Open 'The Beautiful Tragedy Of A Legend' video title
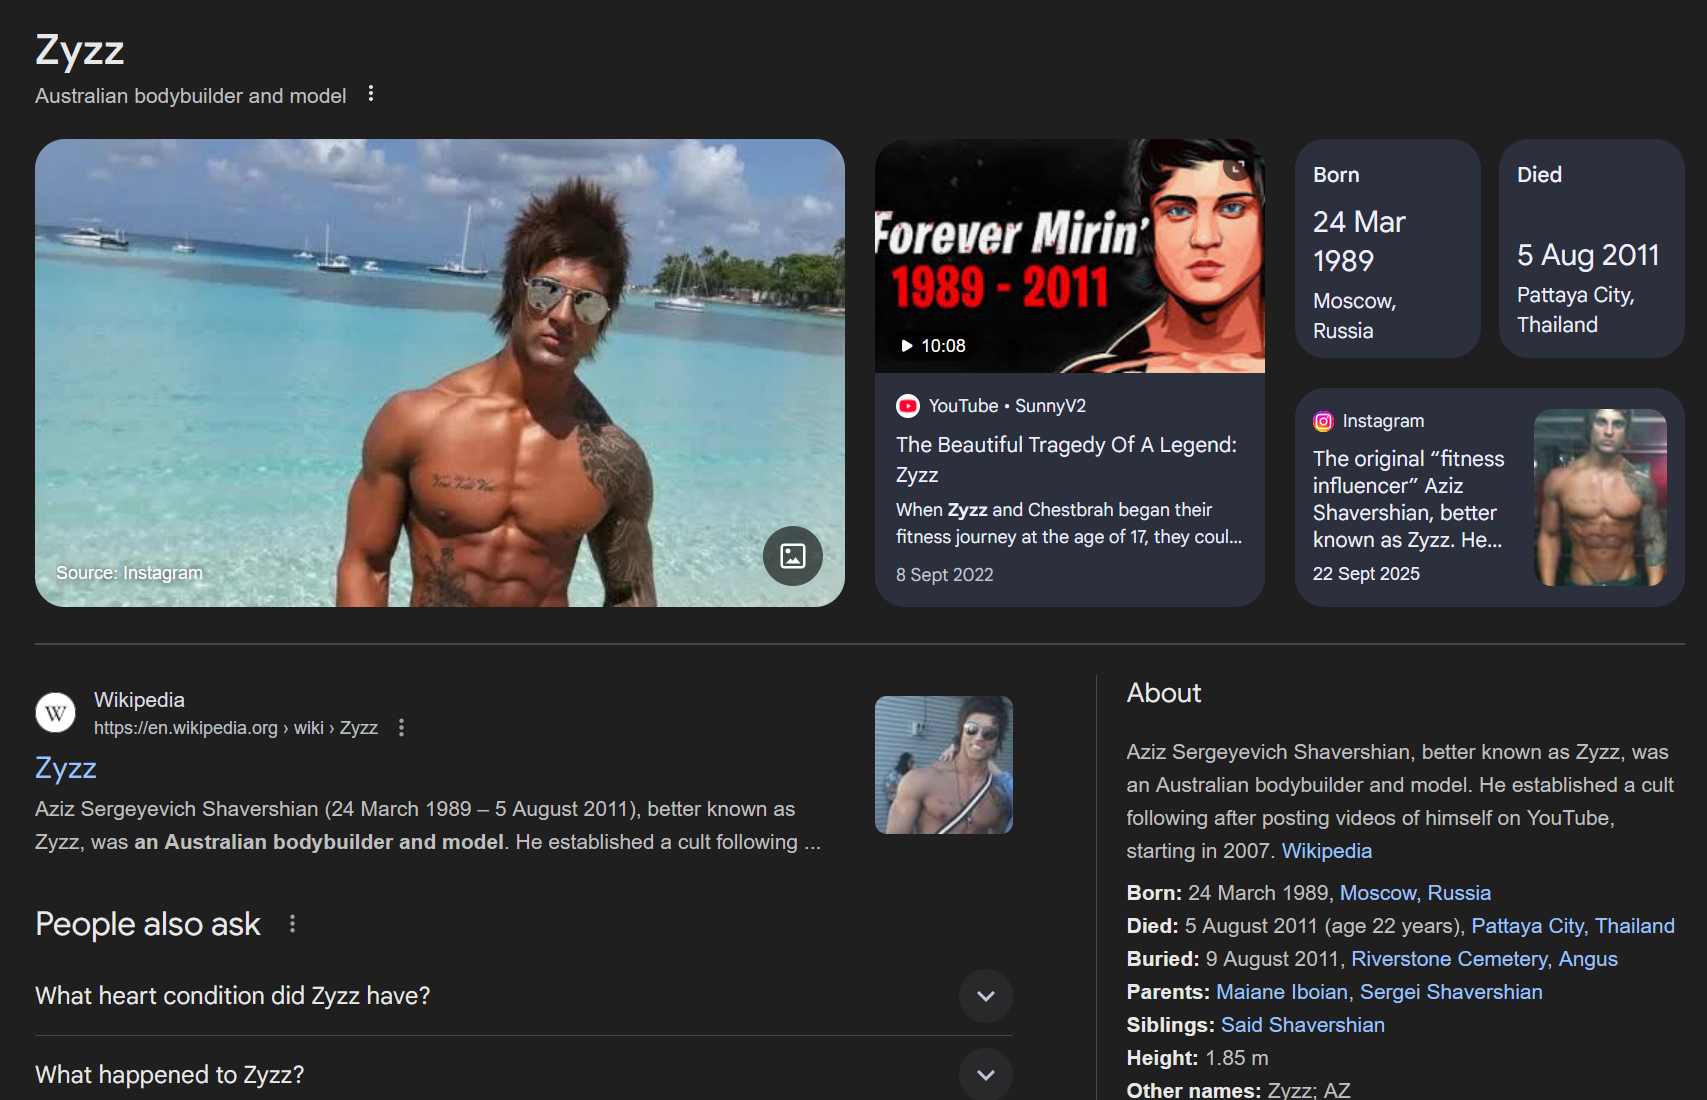The image size is (1707, 1100). pos(1066,460)
